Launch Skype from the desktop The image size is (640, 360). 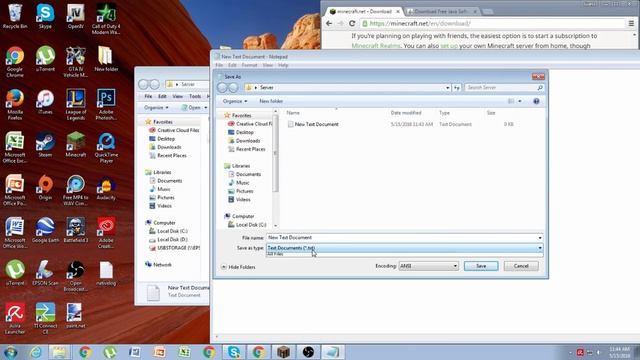pos(45,16)
